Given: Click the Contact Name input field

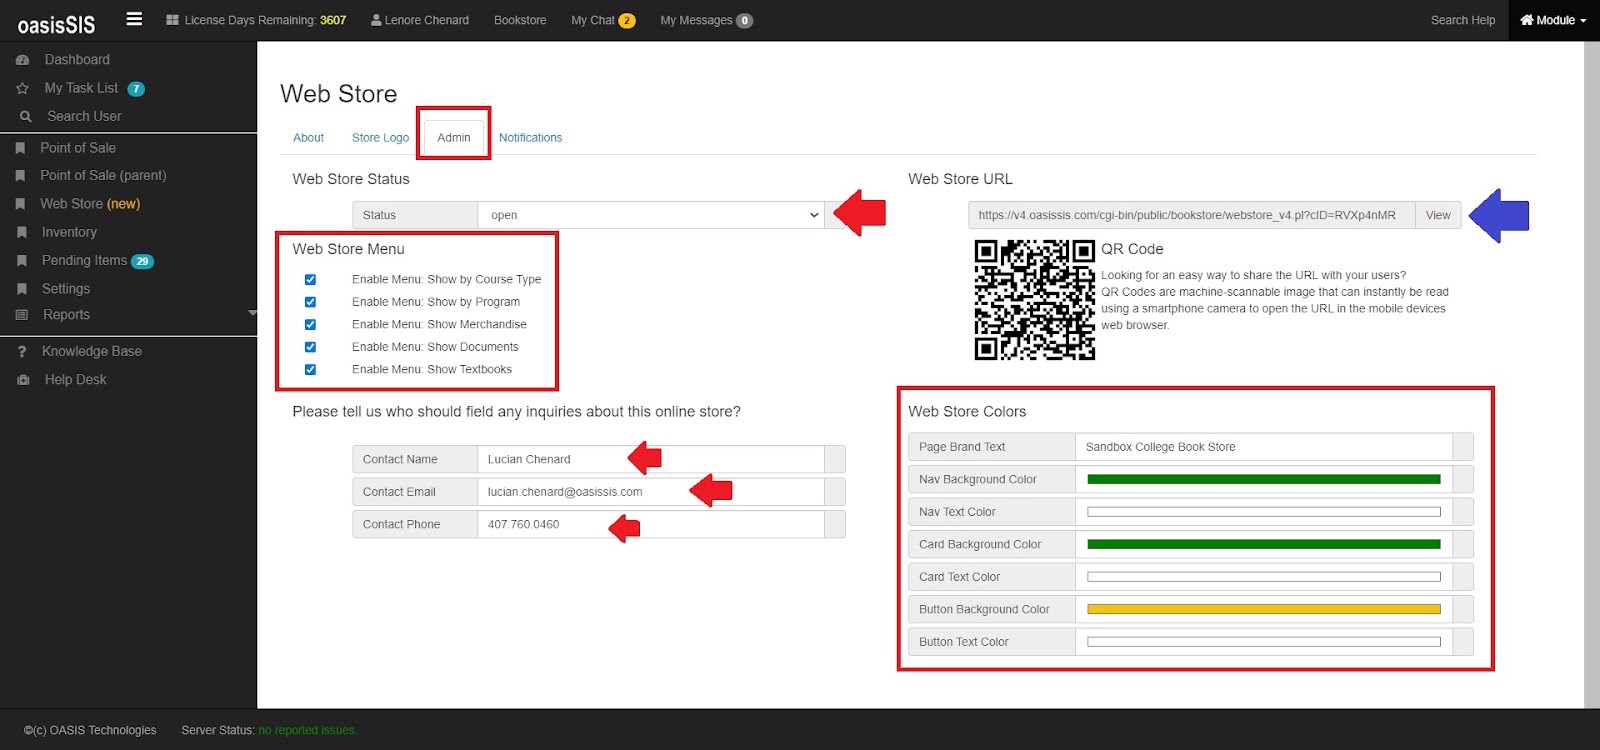Looking at the screenshot, I should [651, 459].
